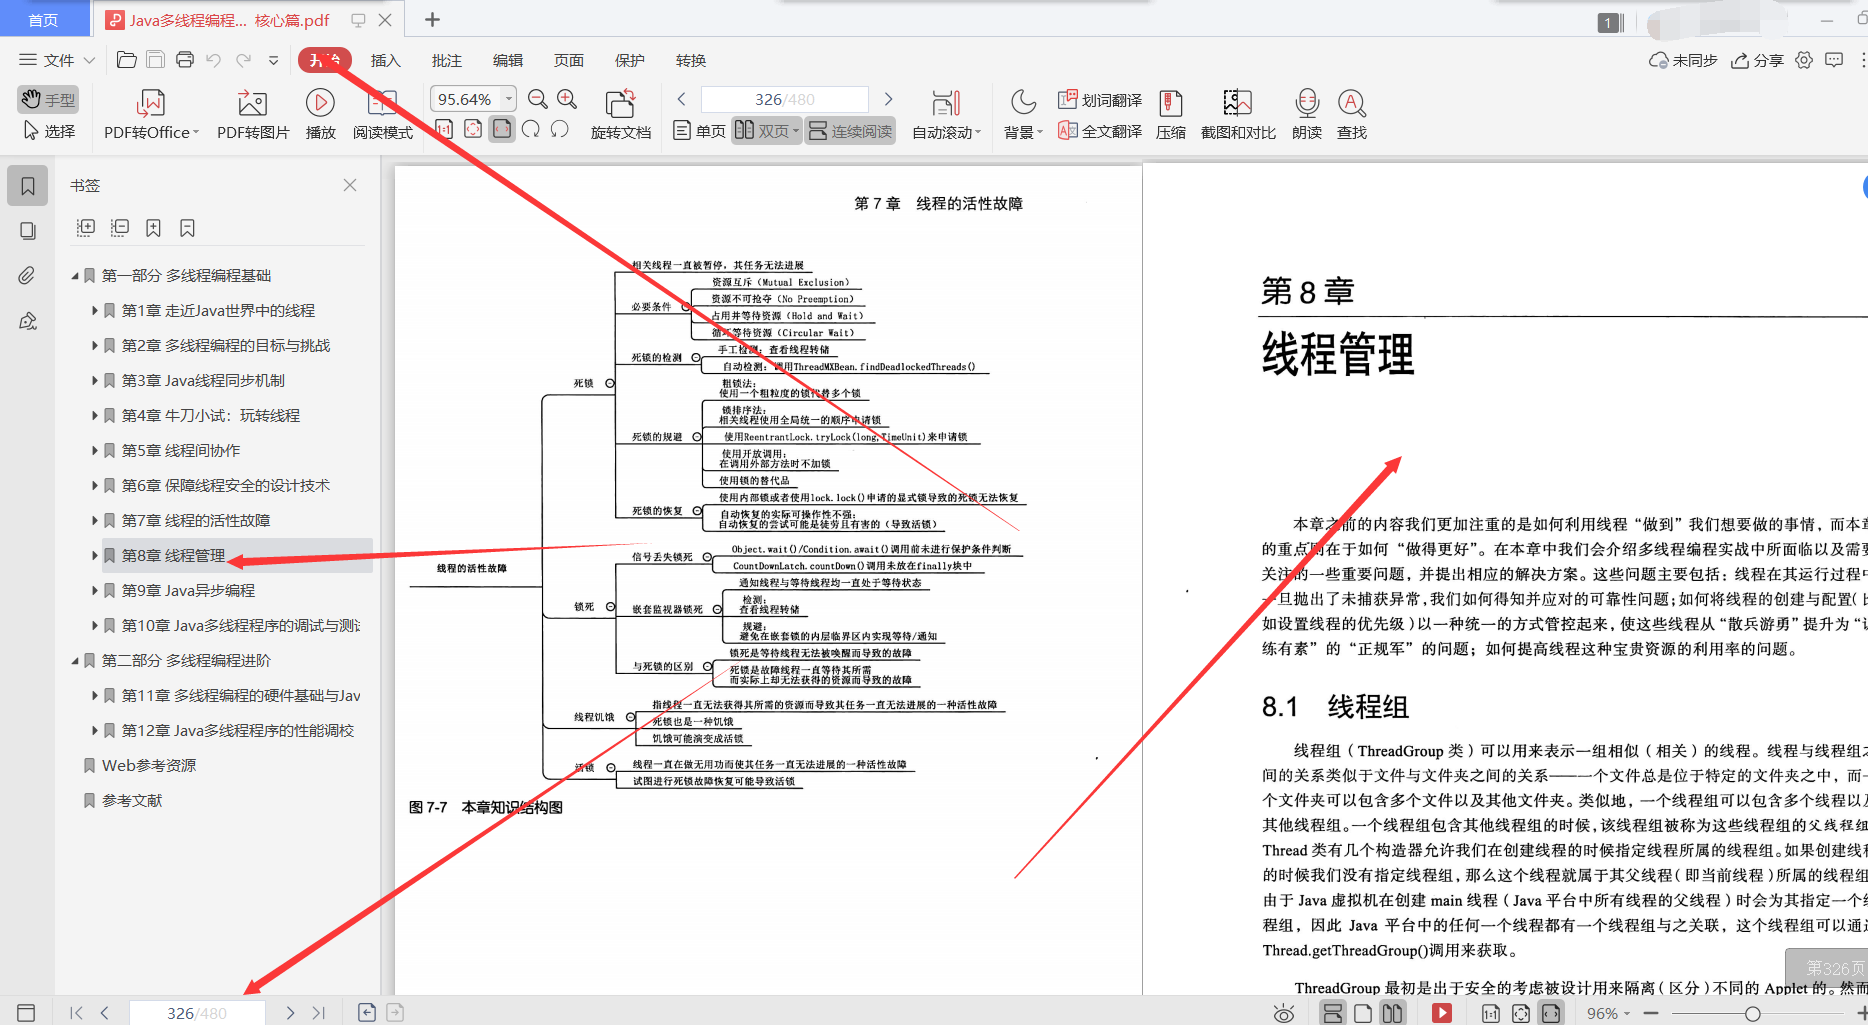Open attachments paperclip panel
Screen dimensions: 1868x1025
28,276
